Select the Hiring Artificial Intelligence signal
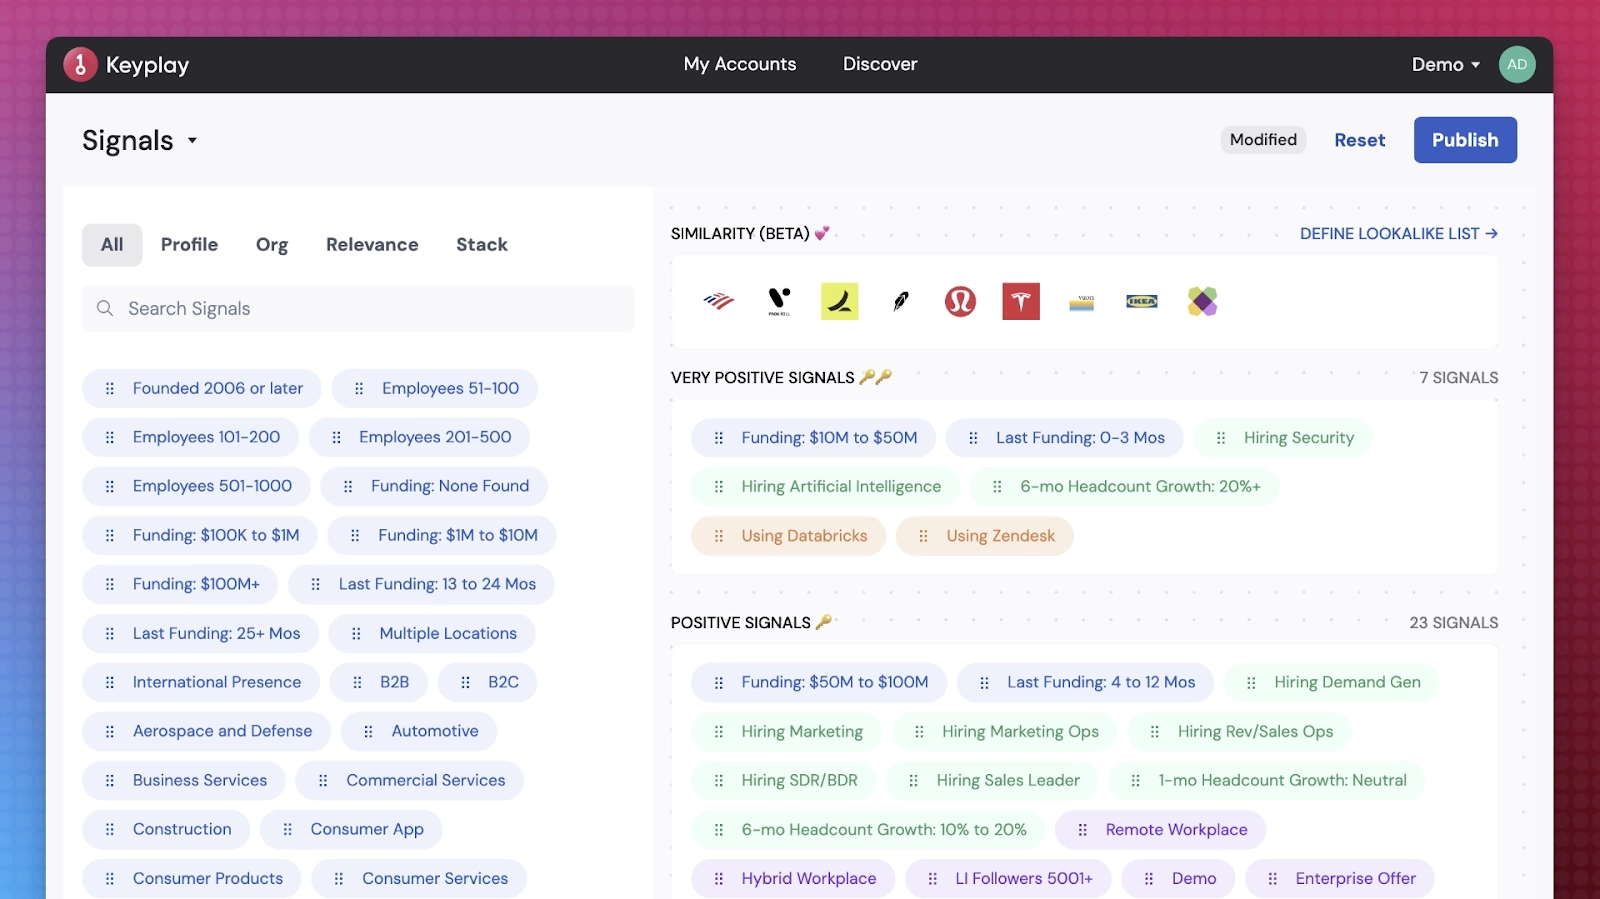The image size is (1600, 899). point(825,487)
